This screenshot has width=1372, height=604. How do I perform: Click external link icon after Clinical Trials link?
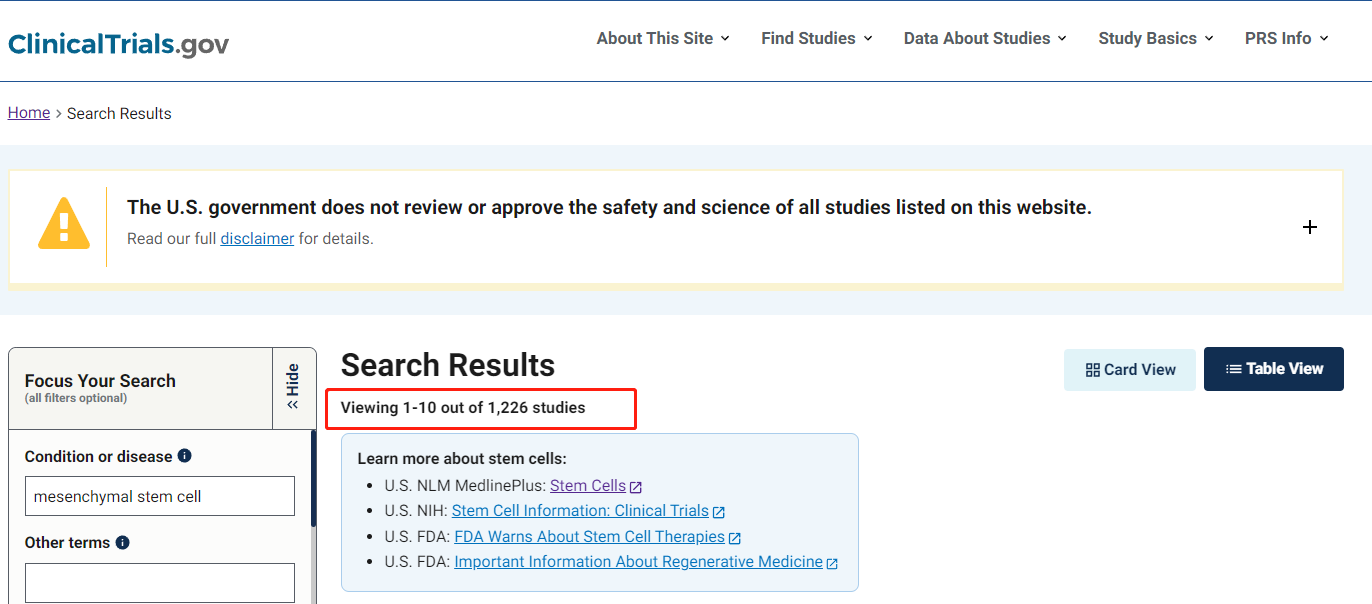pos(718,512)
